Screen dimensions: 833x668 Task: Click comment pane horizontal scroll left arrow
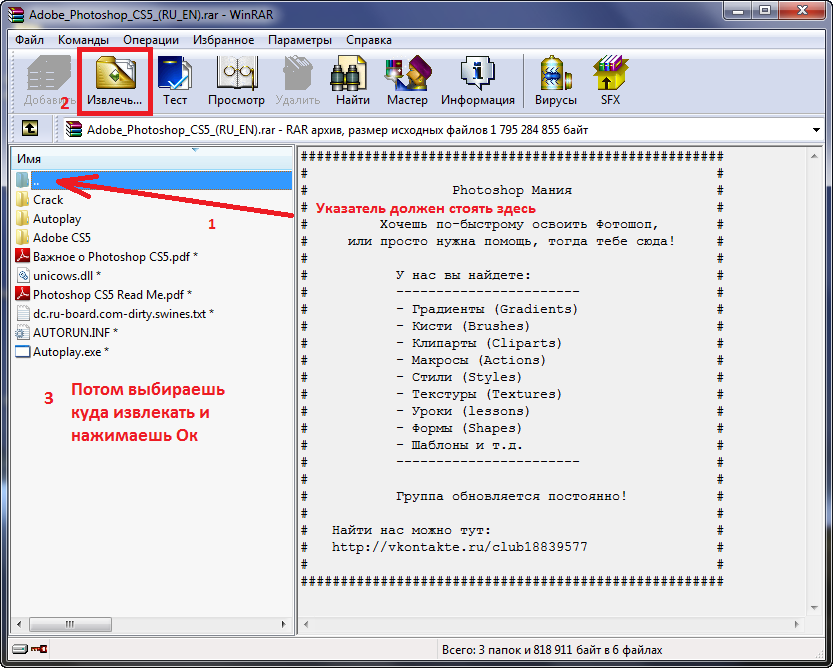[x=306, y=624]
